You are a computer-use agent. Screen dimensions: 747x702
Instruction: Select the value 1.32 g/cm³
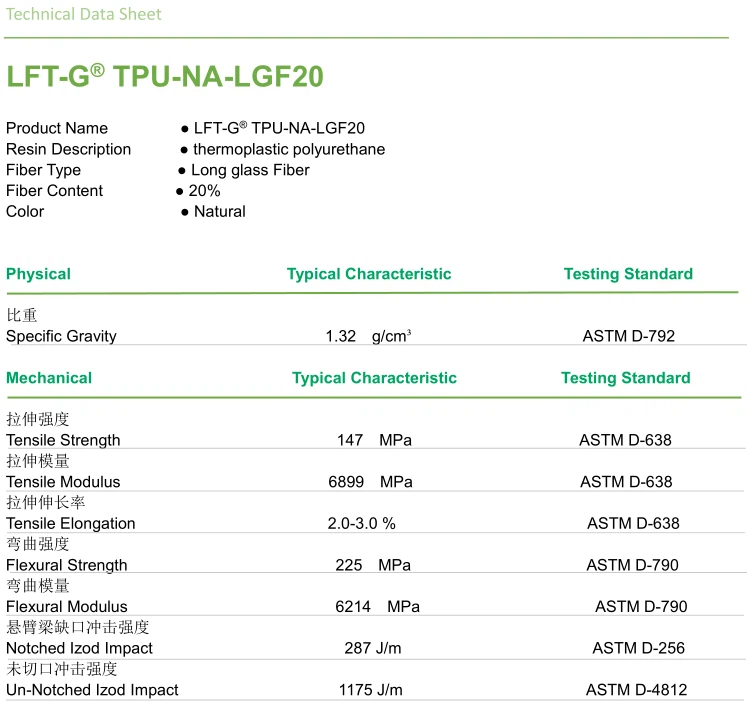368,336
